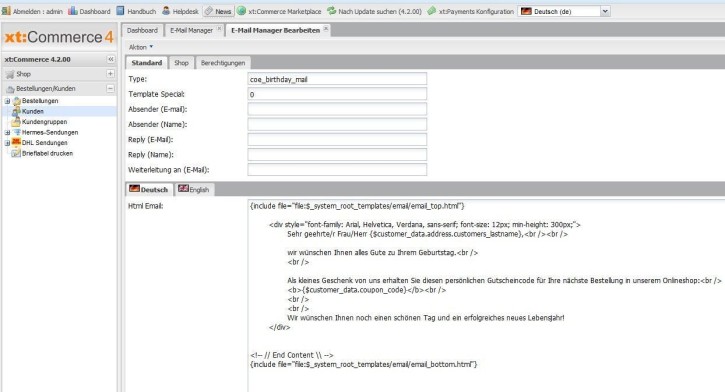
Task: Select Kunden in the tree
Action: tap(32, 111)
